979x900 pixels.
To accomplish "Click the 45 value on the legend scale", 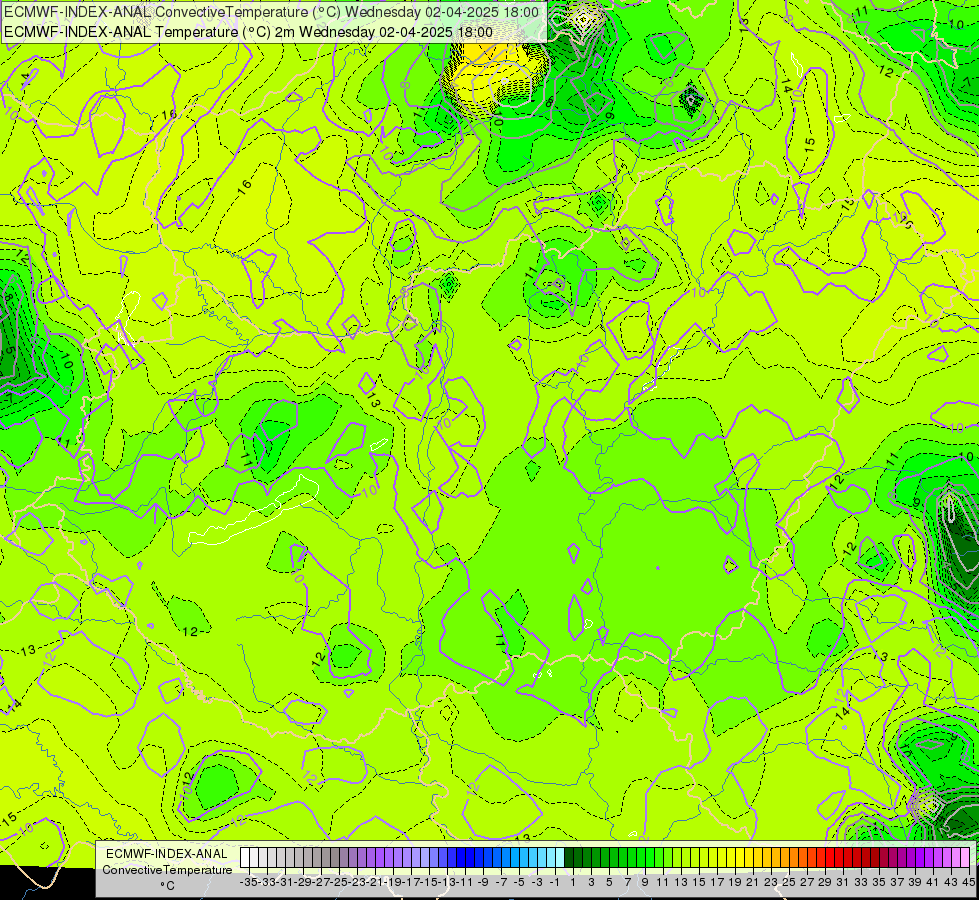I will 968,882.
